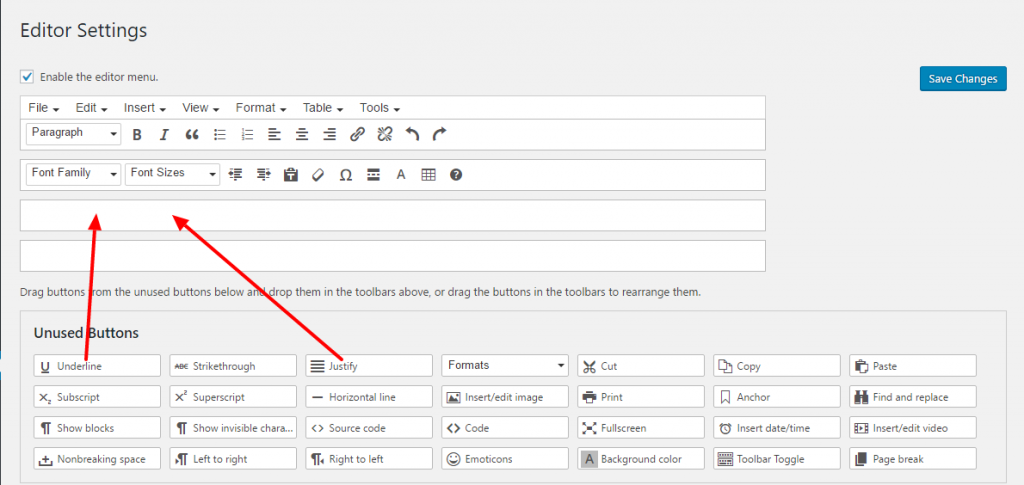
Task: Select the Insert/edit video button
Action: [x=913, y=428]
